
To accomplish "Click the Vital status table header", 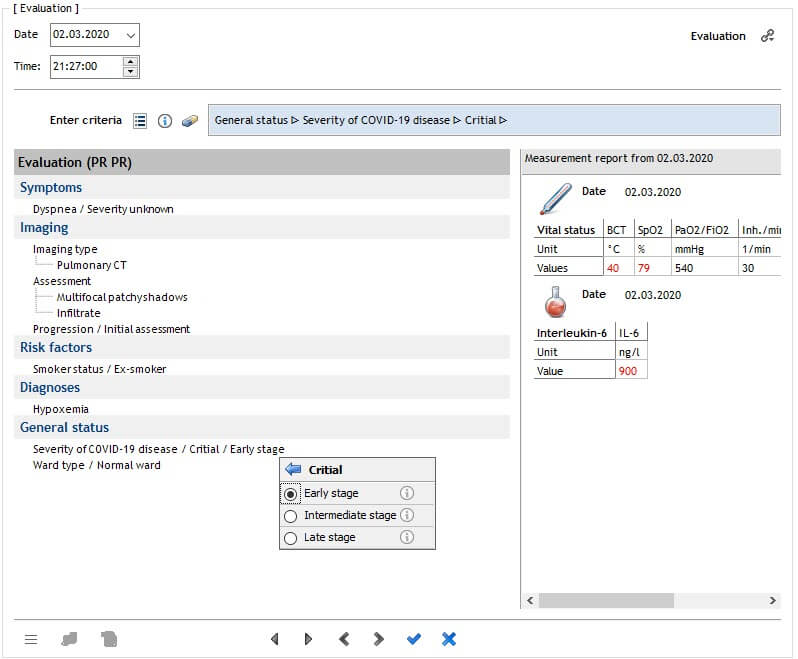I will pyautogui.click(x=565, y=230).
